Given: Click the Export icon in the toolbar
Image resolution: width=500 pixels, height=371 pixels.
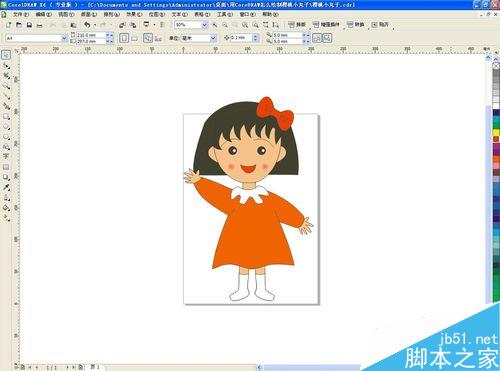Looking at the screenshot, I should click(133, 25).
